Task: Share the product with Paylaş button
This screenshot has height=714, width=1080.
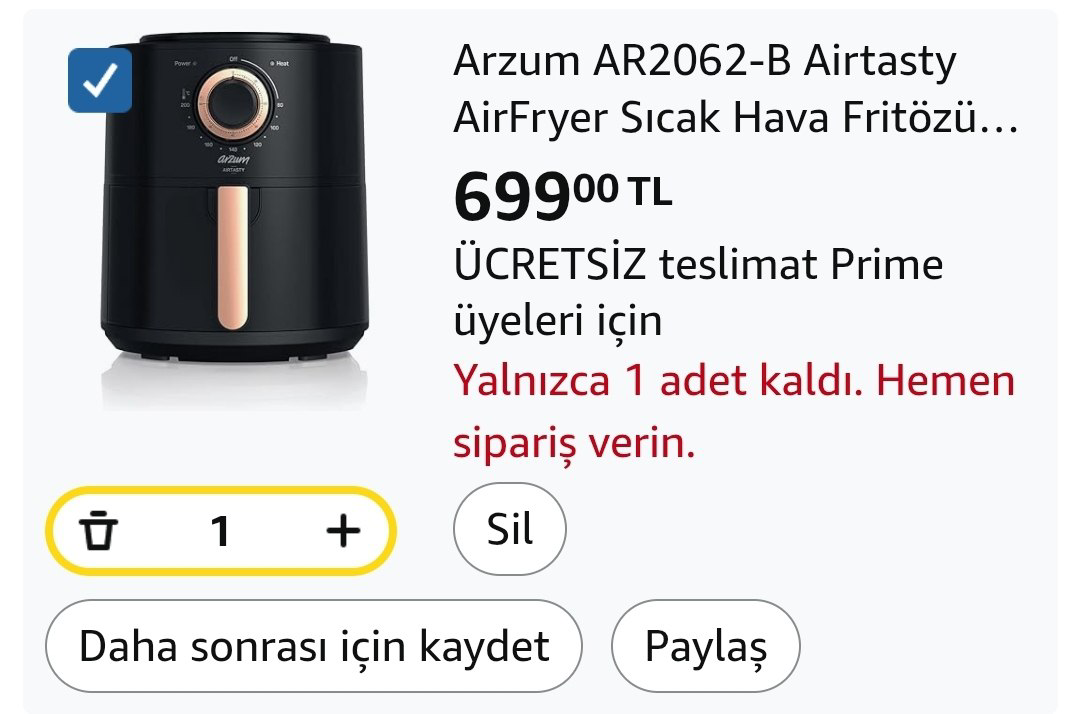Action: click(x=705, y=646)
